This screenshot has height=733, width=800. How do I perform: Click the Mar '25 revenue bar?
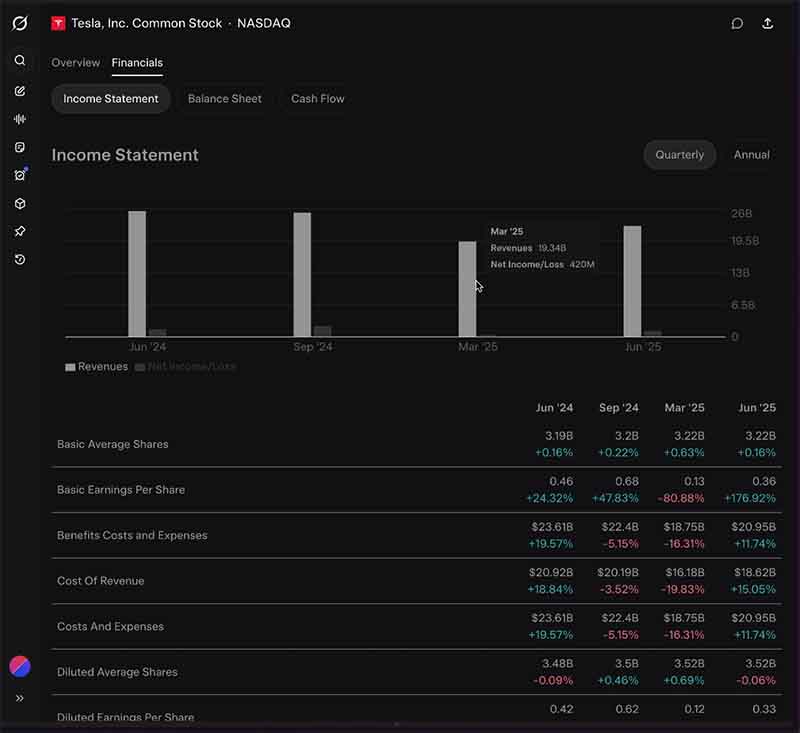[467, 289]
